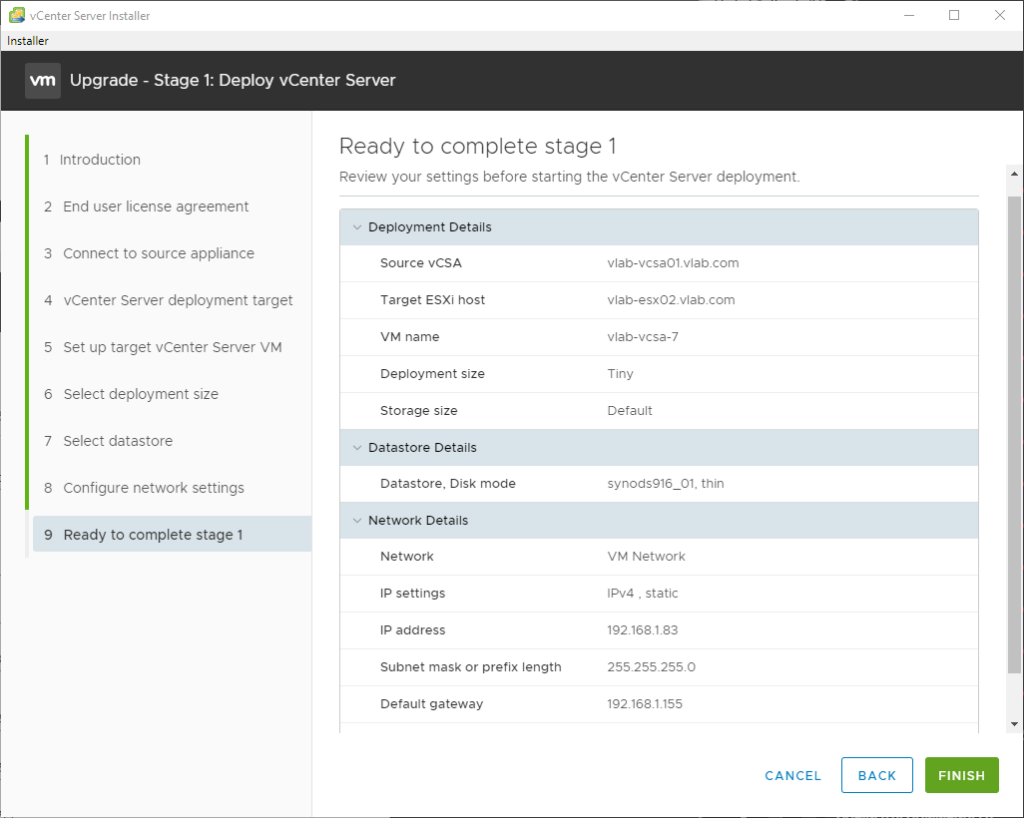Click source vCSA value vlab-vcsa01.vlab.com
Image resolution: width=1024 pixels, height=818 pixels.
[673, 263]
